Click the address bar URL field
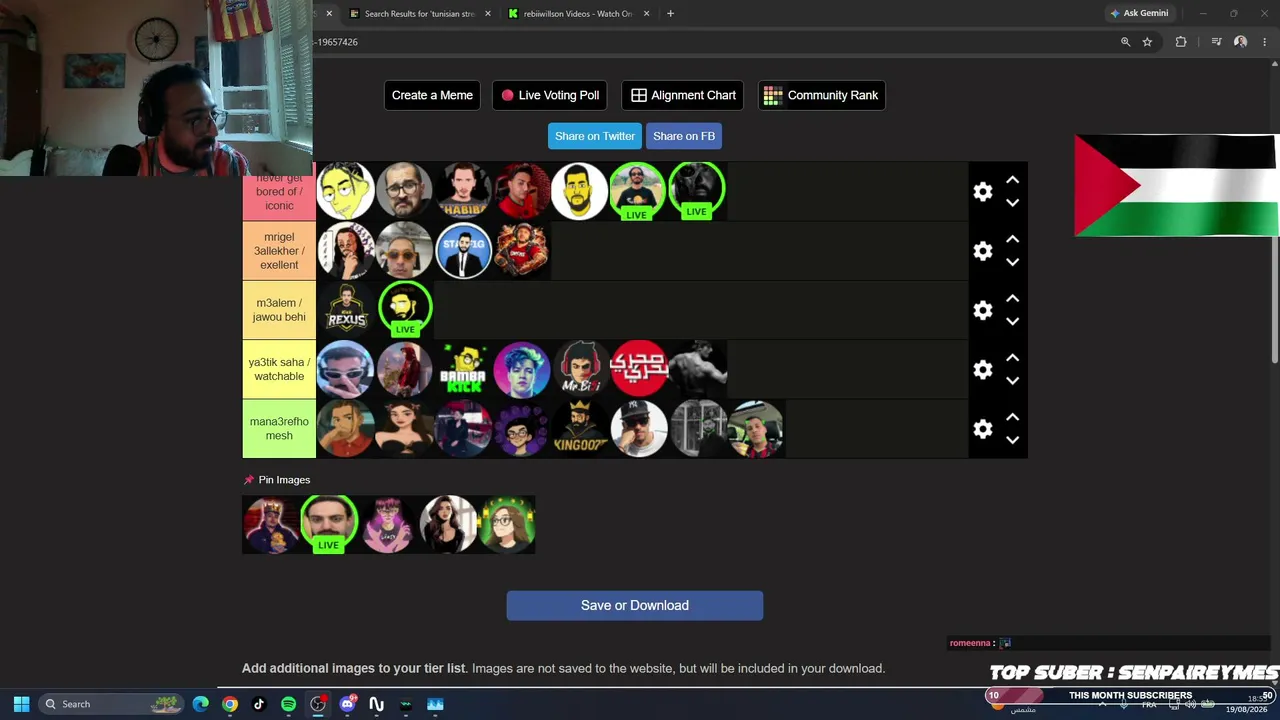 tap(712, 42)
